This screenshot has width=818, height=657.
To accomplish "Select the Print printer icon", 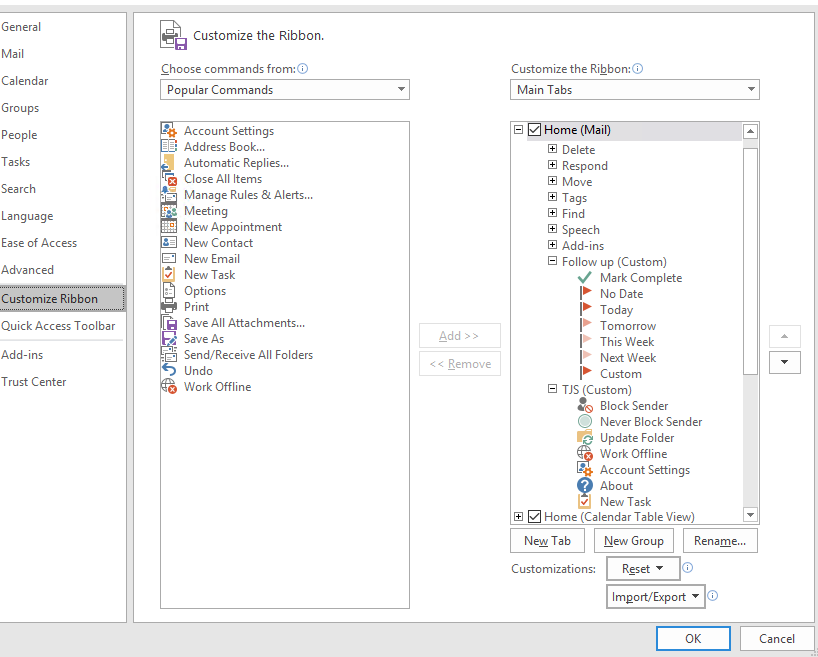I will [169, 307].
